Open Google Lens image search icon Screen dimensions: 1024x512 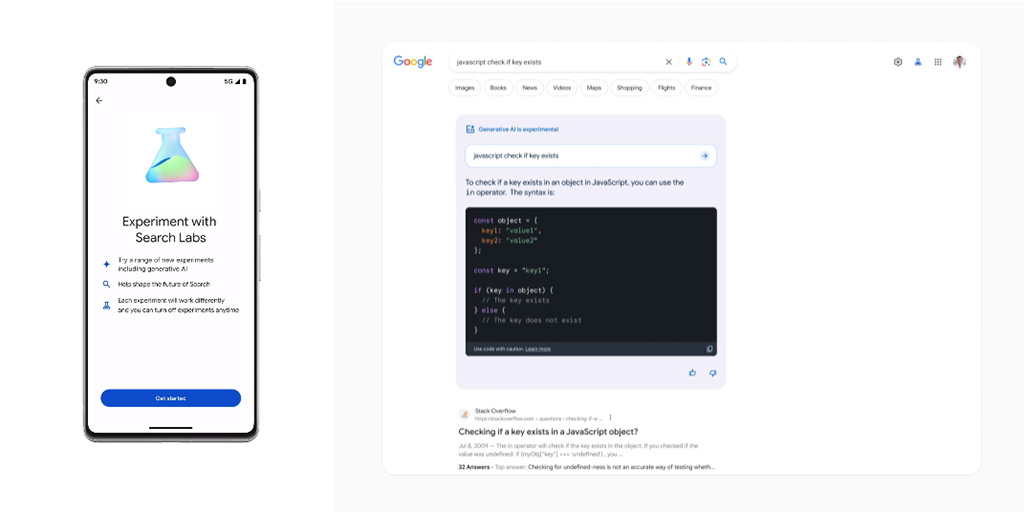click(706, 62)
